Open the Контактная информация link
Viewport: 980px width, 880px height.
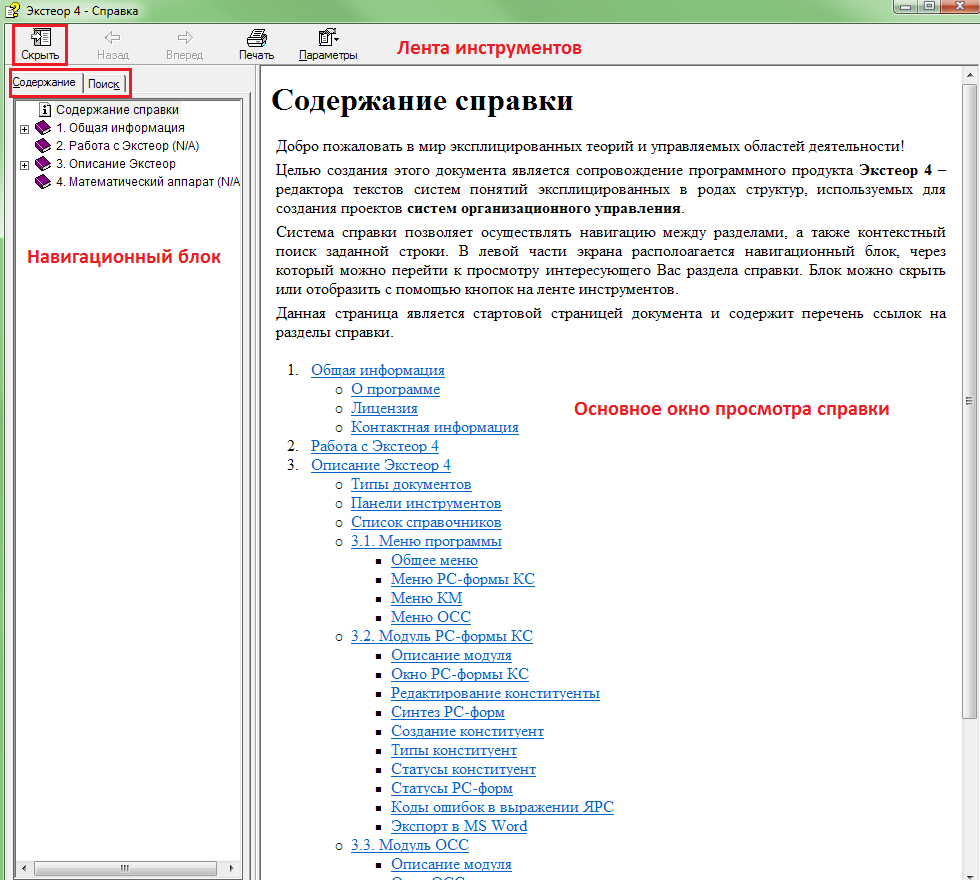[434, 427]
